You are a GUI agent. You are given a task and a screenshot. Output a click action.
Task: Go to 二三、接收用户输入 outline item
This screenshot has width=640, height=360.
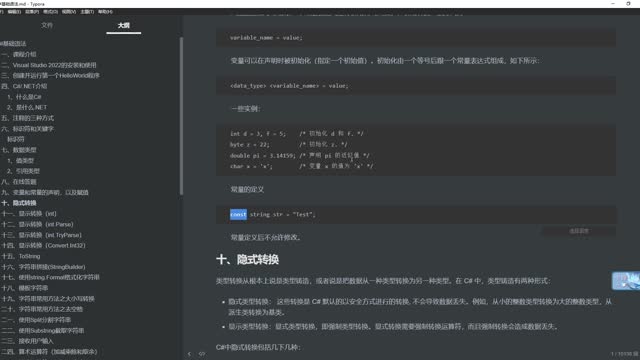(x=28, y=341)
